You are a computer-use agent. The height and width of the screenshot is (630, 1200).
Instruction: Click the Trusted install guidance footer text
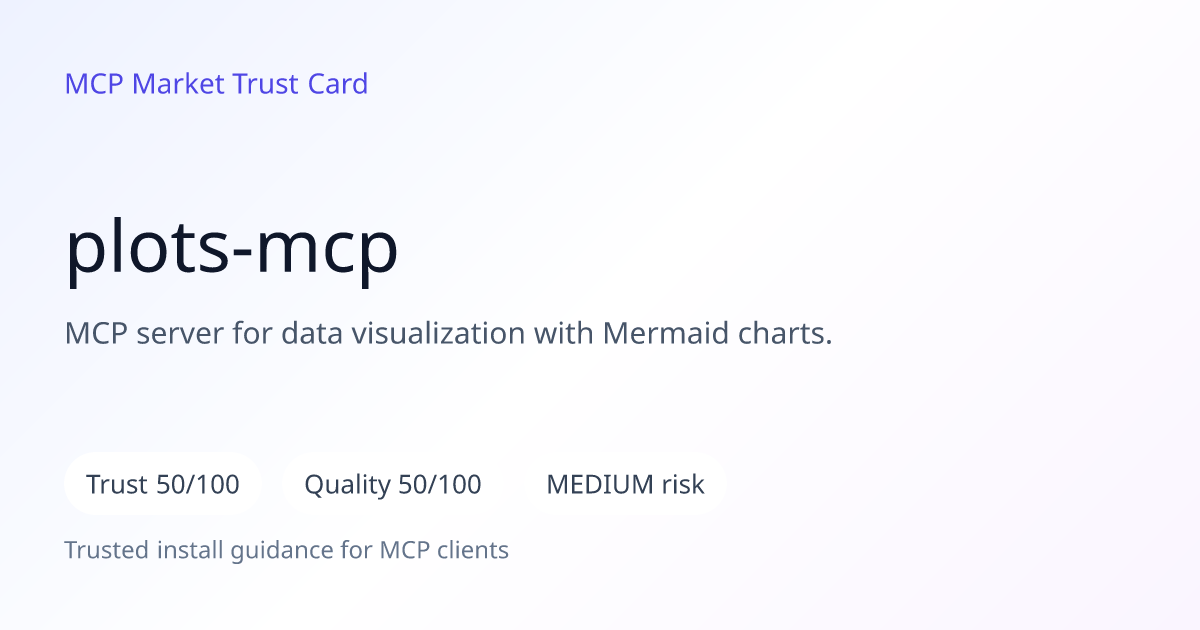click(287, 550)
